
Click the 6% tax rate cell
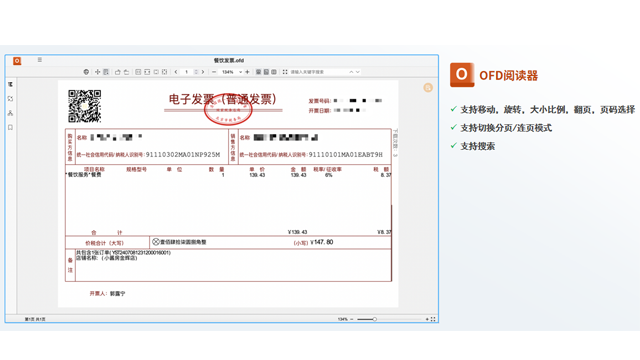click(329, 175)
